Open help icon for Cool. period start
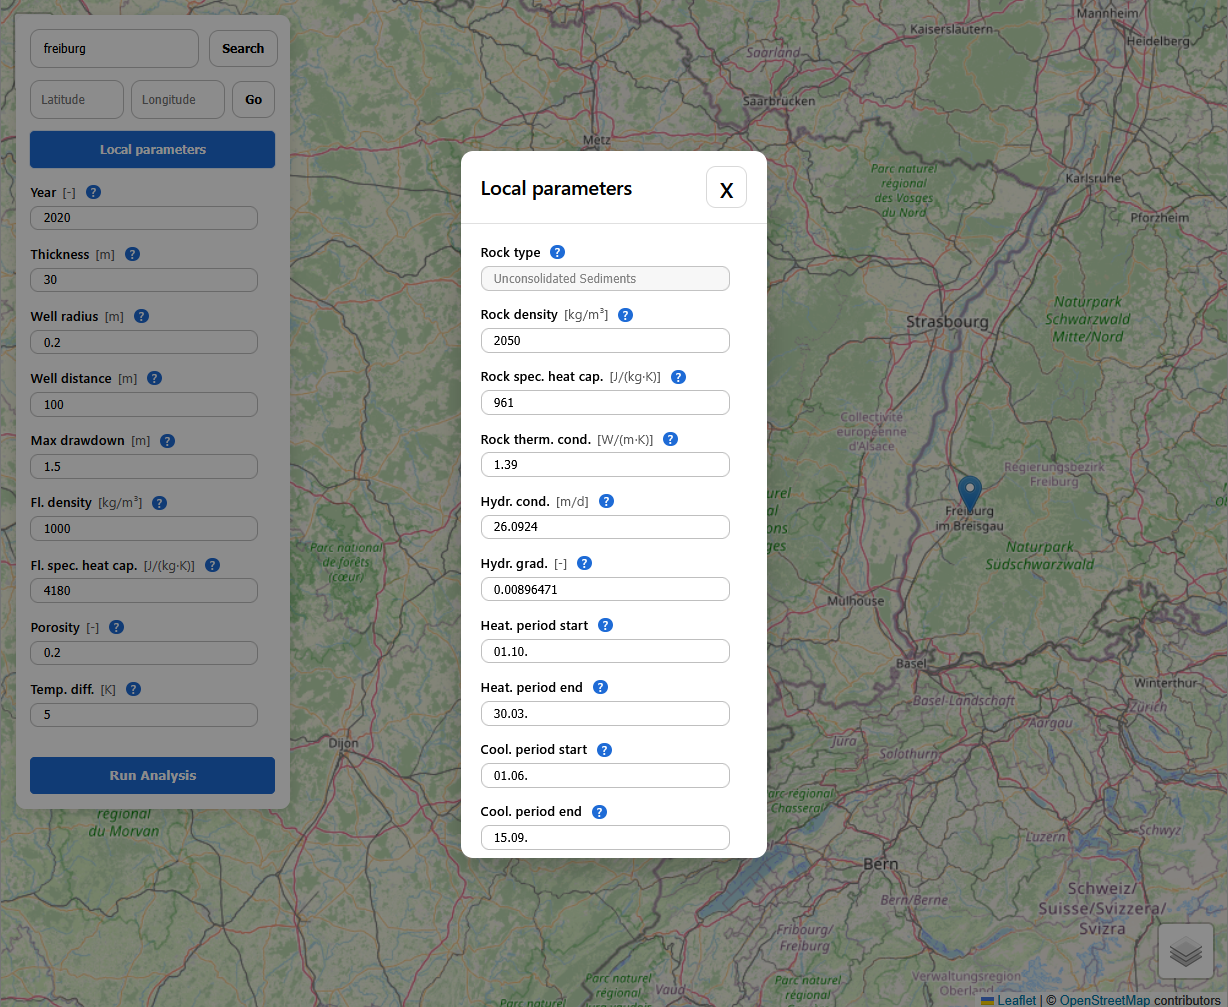The image size is (1228, 1007). click(605, 750)
